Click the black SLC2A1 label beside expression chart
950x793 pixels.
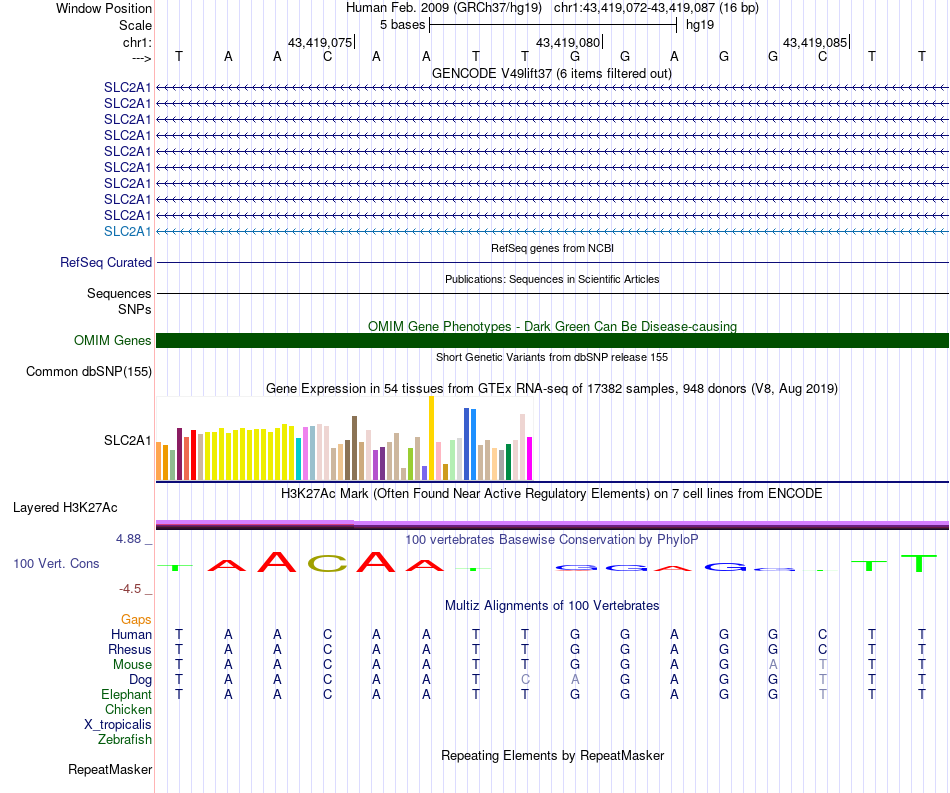[x=127, y=440]
